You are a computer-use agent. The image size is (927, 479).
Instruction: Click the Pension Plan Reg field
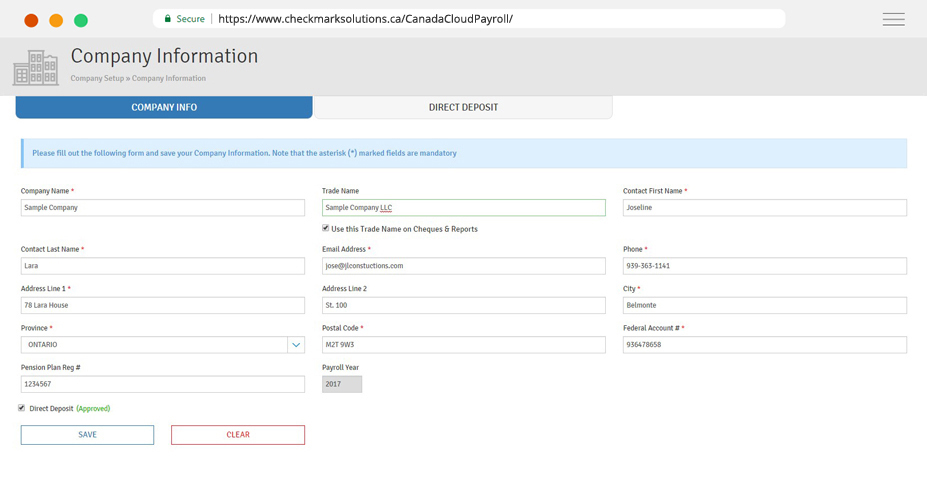pos(162,384)
